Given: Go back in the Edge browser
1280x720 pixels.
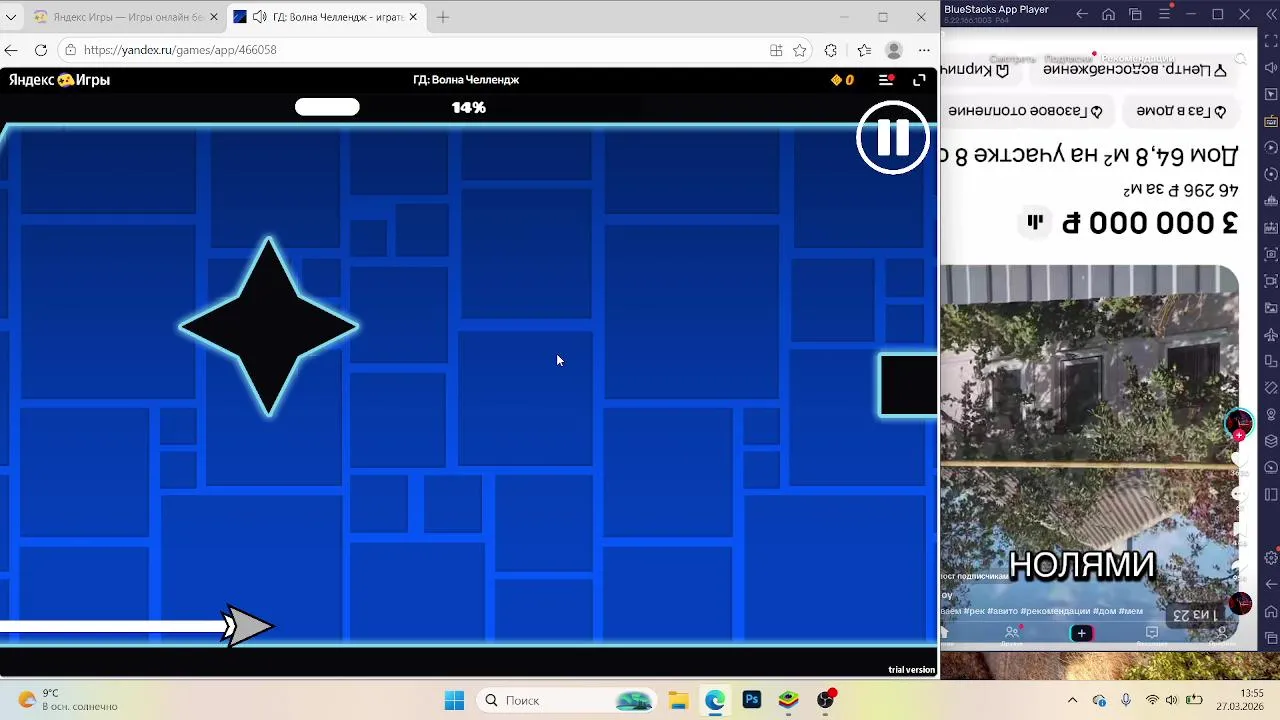Looking at the screenshot, I should point(11,50).
